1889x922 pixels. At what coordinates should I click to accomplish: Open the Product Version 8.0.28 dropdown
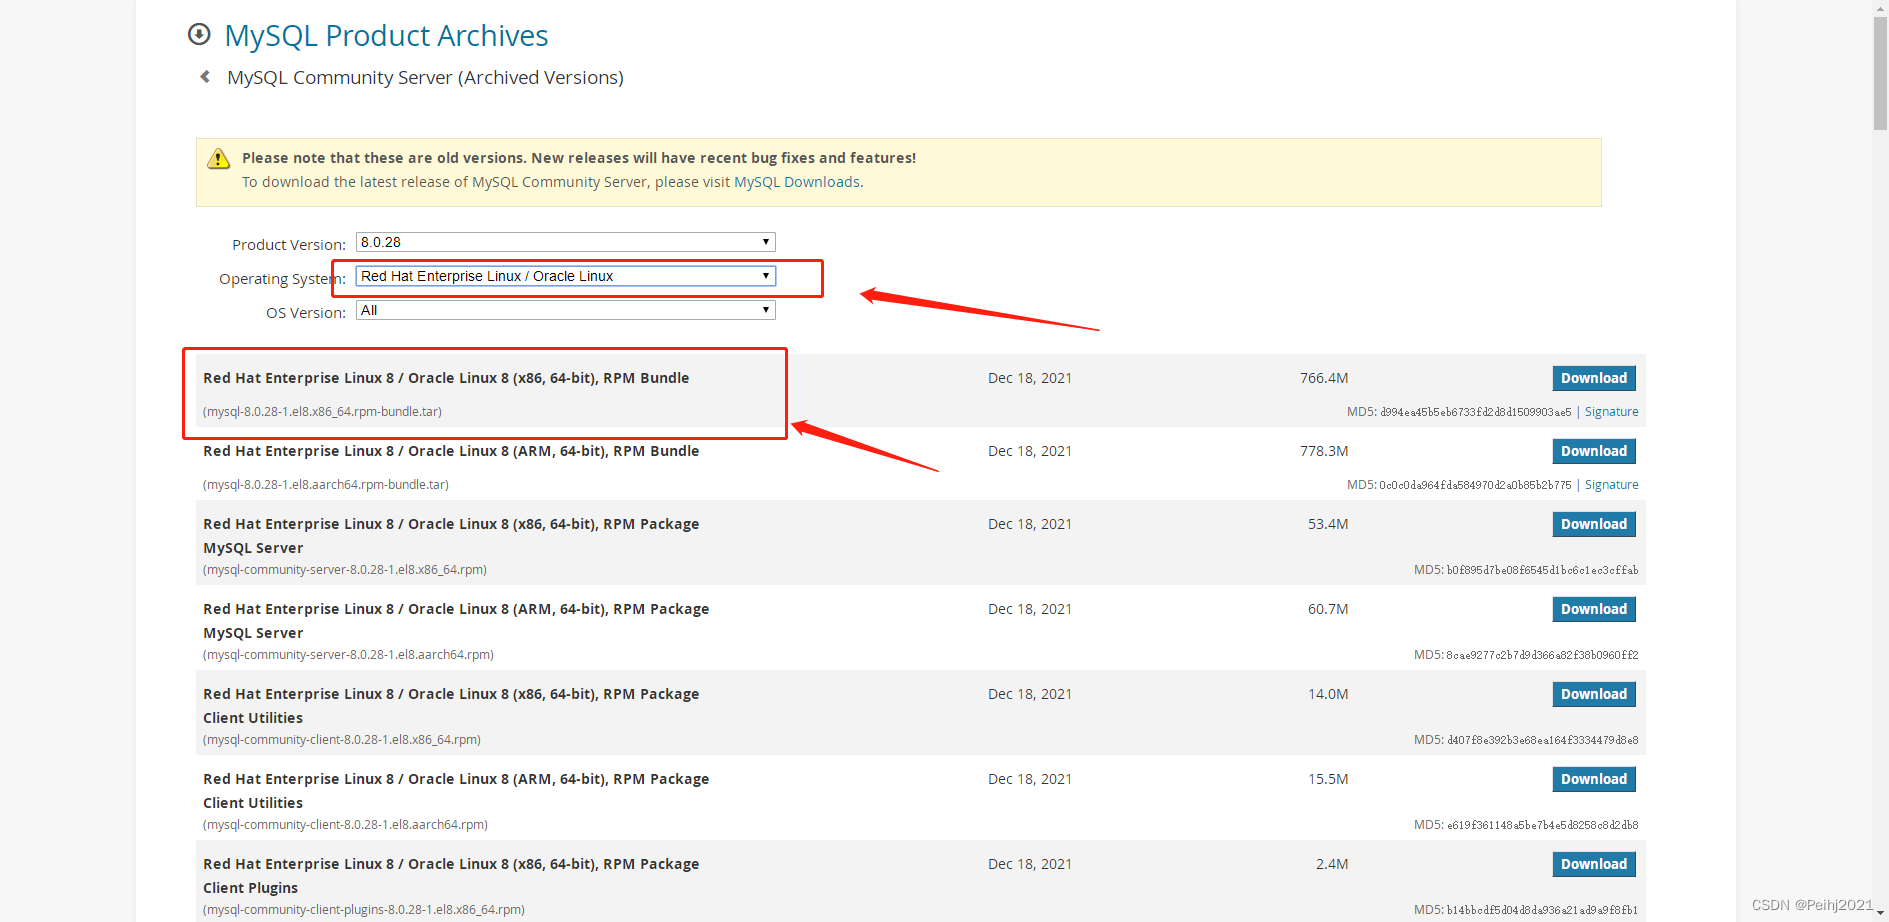click(565, 242)
